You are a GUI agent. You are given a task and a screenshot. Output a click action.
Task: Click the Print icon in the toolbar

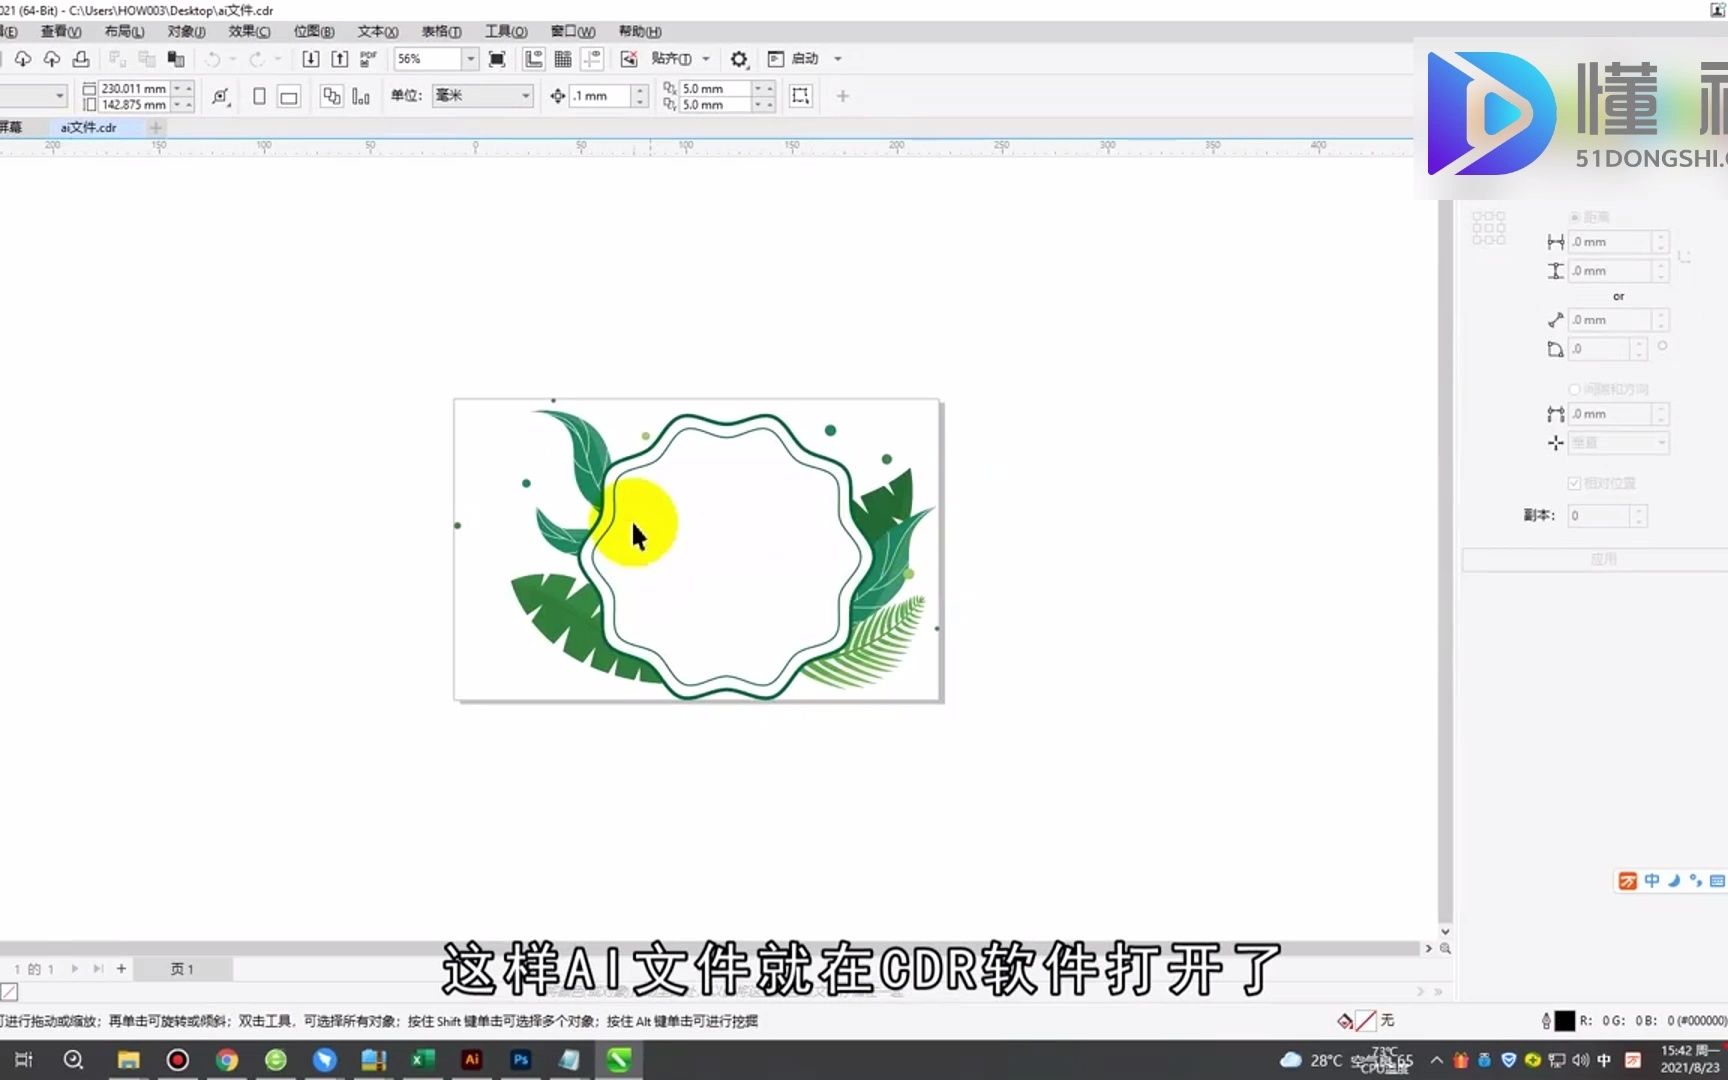coord(81,59)
